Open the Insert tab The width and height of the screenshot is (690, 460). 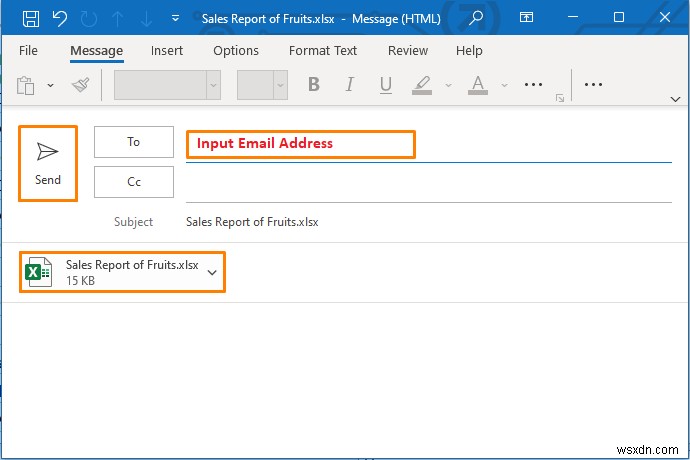click(x=167, y=50)
